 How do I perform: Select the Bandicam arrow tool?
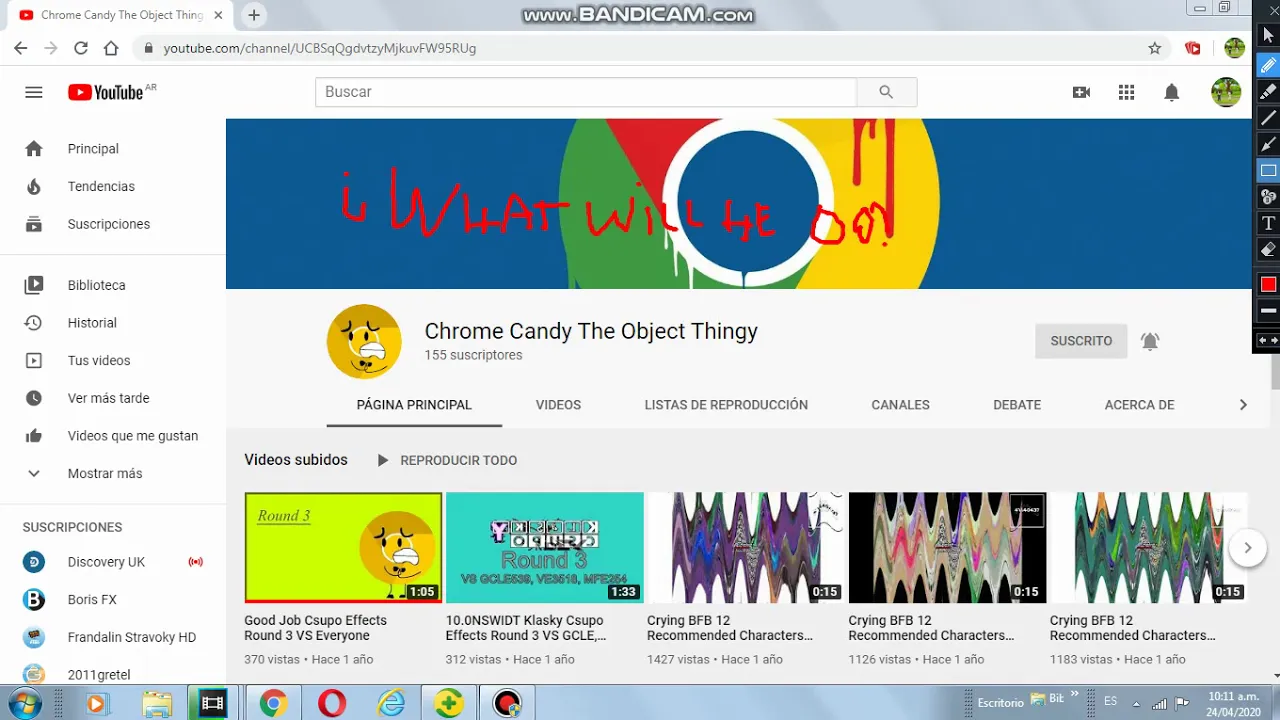point(1268,144)
